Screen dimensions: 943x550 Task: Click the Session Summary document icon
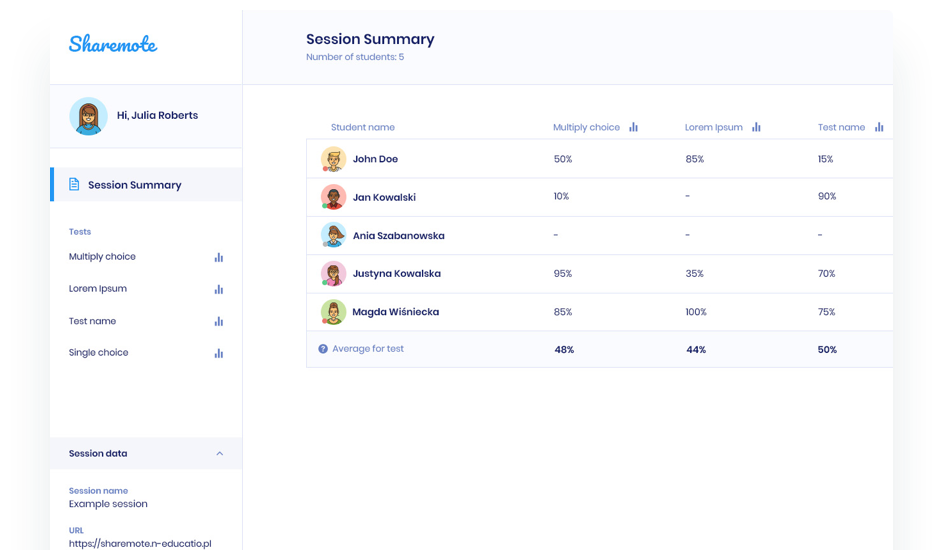click(74, 185)
